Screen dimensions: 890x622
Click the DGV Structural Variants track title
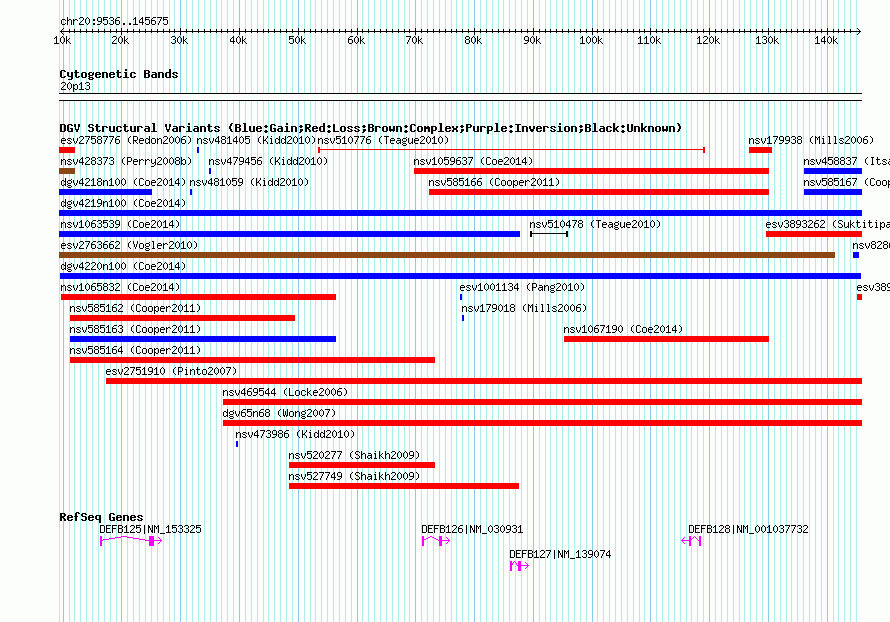pos(370,128)
